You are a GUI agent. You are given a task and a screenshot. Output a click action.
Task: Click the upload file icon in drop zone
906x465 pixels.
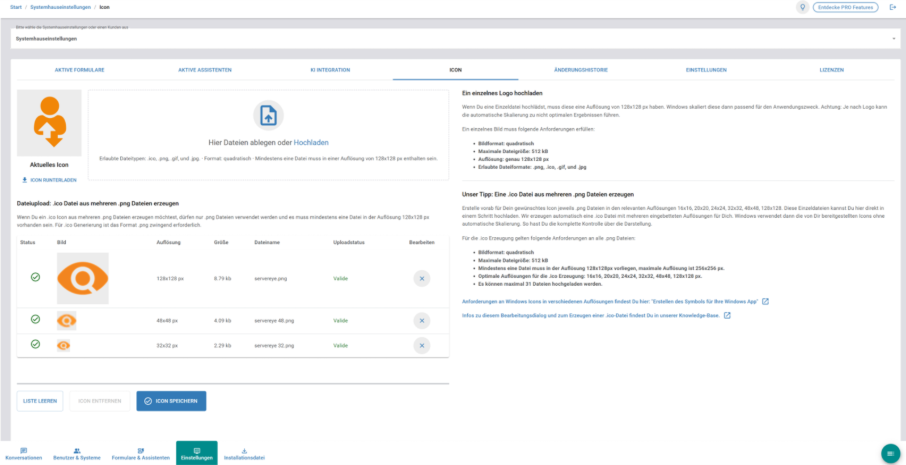[x=268, y=115]
